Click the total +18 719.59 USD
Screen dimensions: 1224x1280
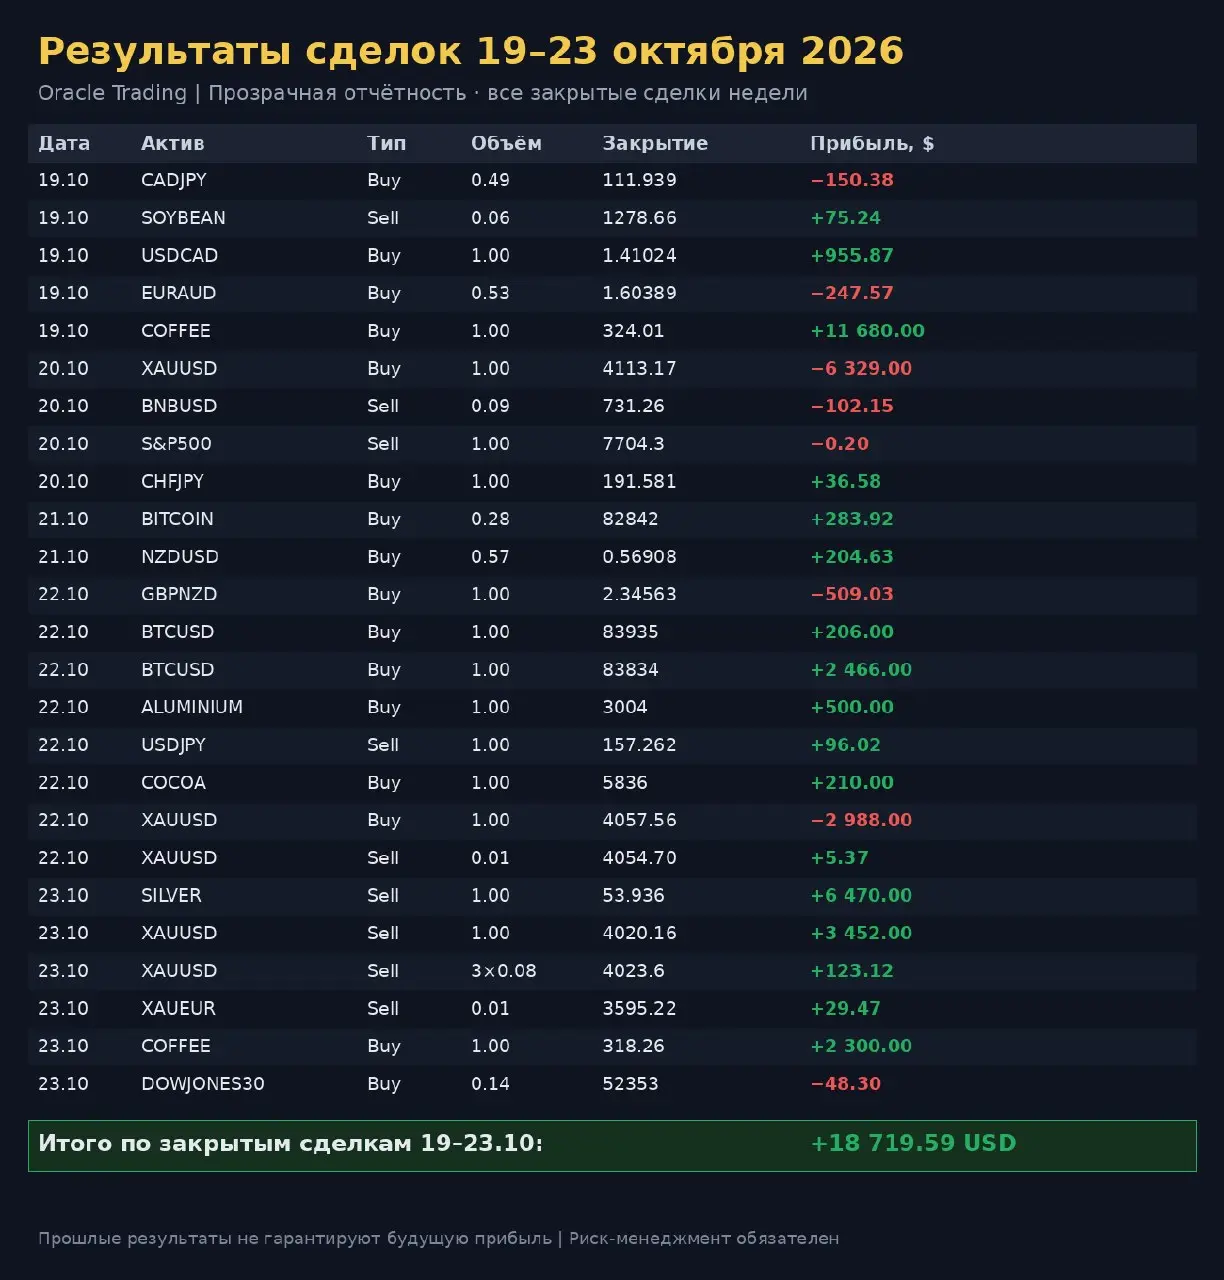913,1144
